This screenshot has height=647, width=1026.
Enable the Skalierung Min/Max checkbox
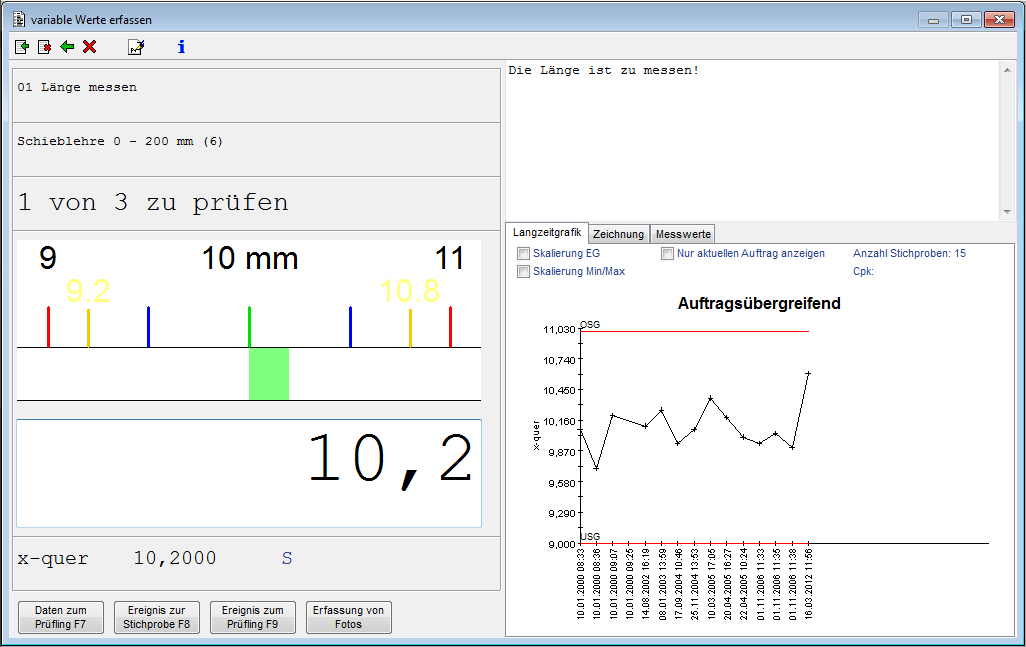523,271
